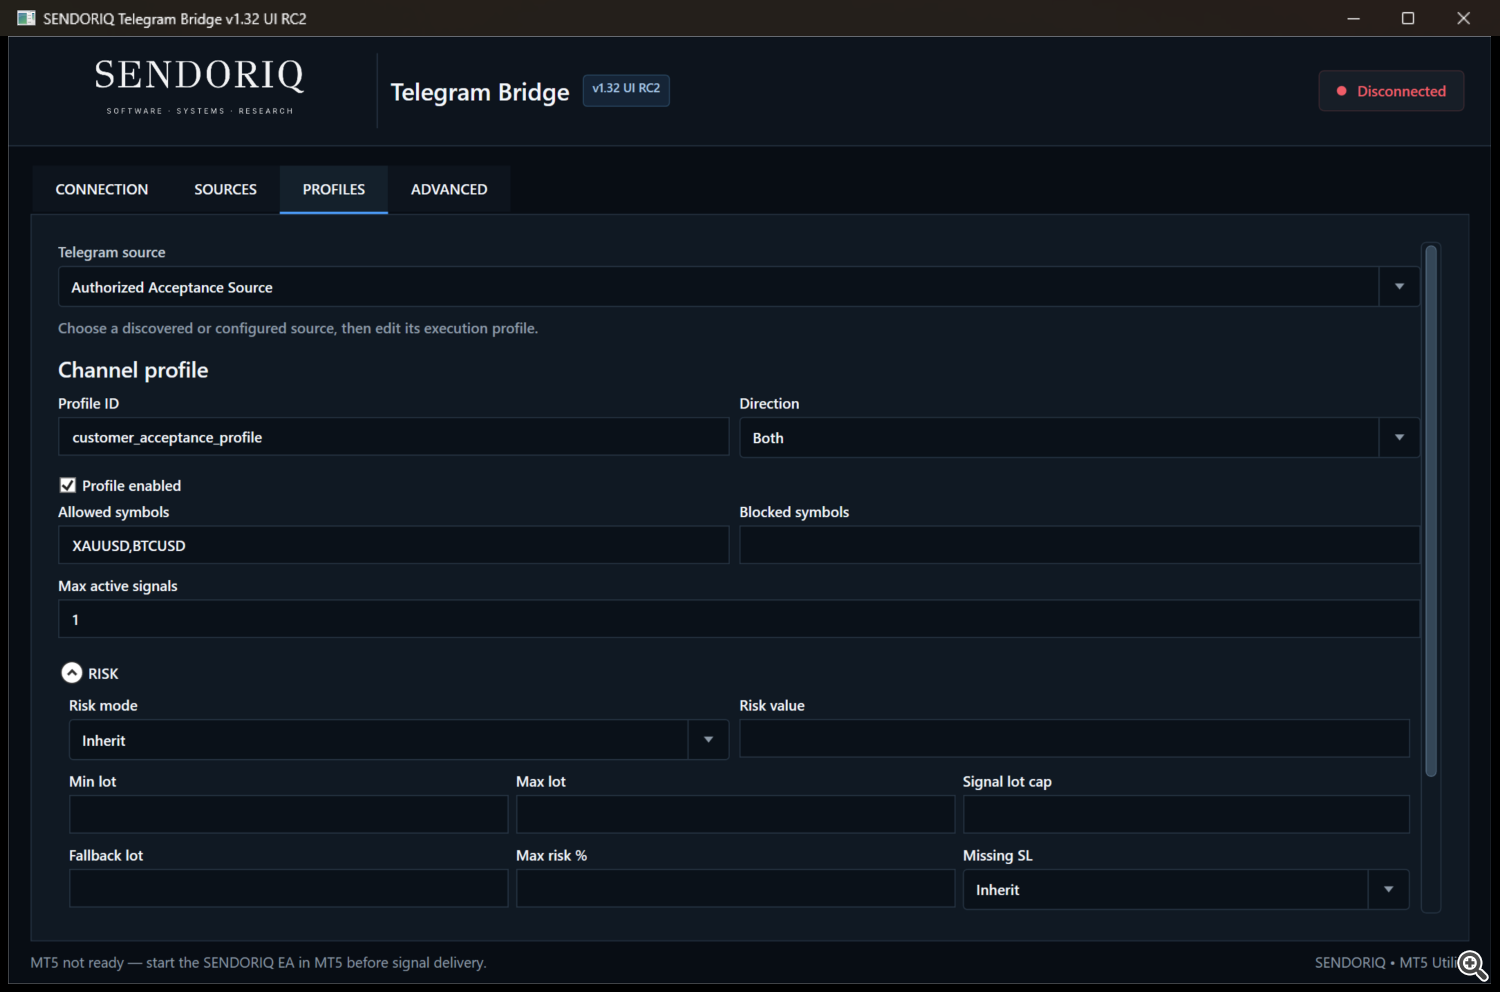
Task: Select the PROFILES tab
Action: (x=334, y=189)
